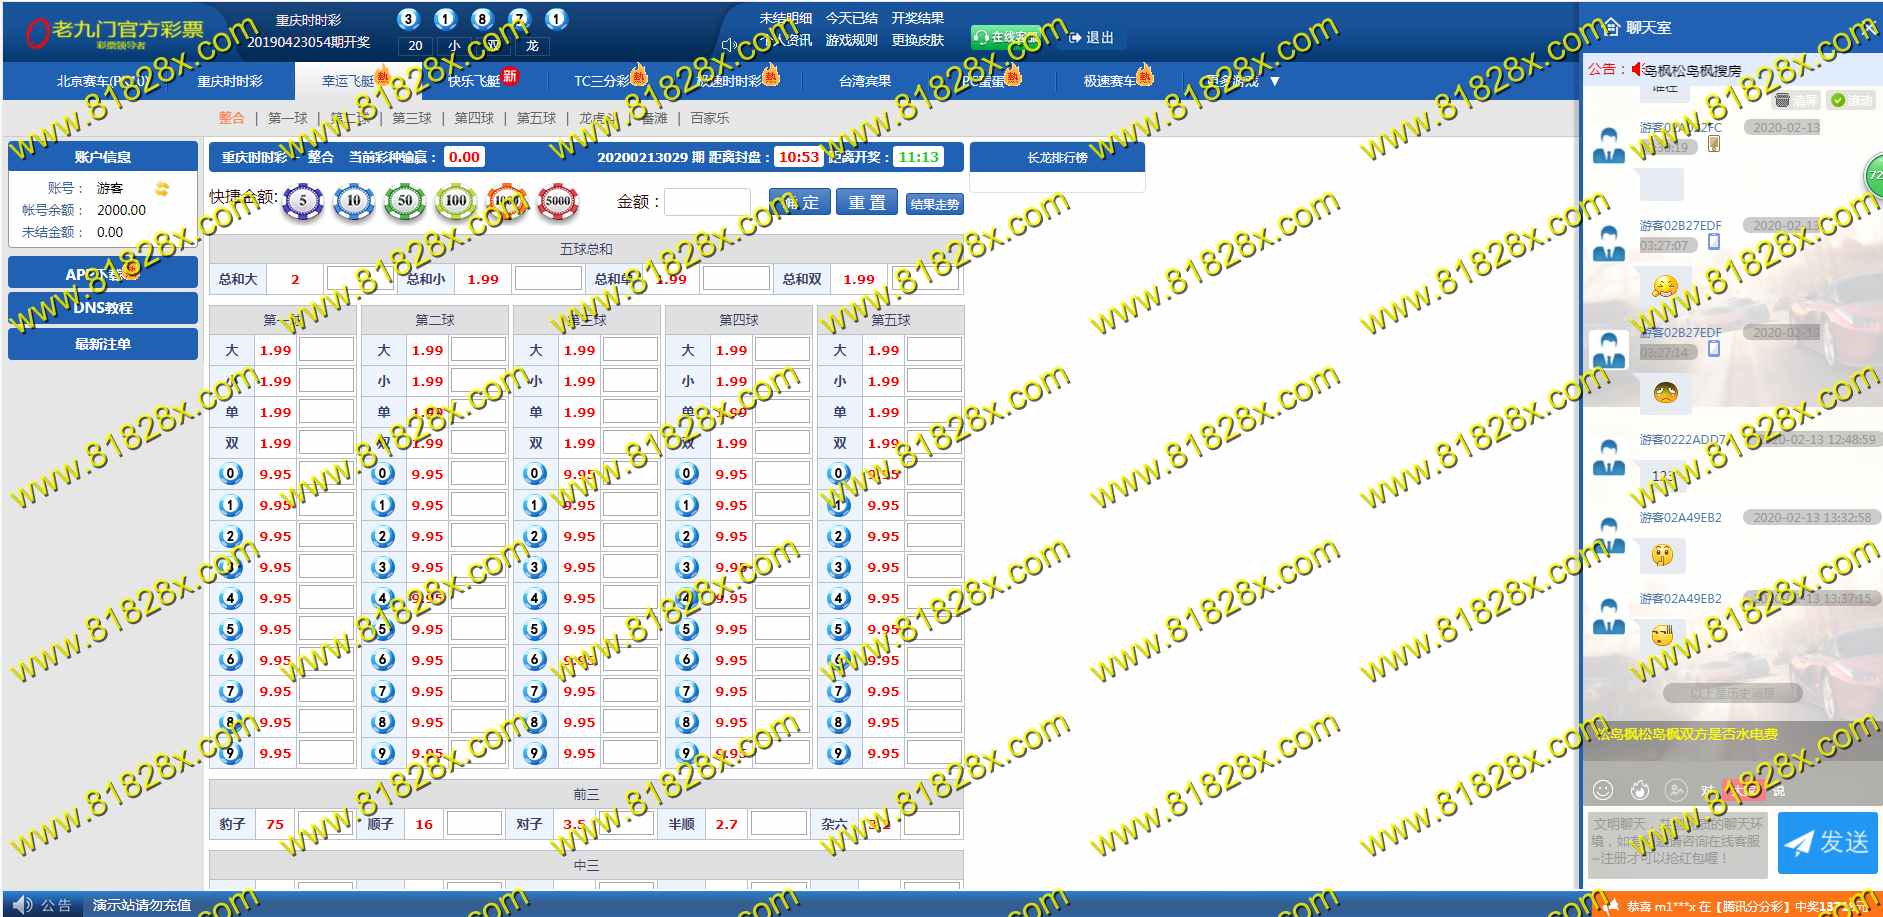Image resolution: width=1883 pixels, height=917 pixels.
Task: Toggle the sound speaker icon in header
Action: point(729,44)
